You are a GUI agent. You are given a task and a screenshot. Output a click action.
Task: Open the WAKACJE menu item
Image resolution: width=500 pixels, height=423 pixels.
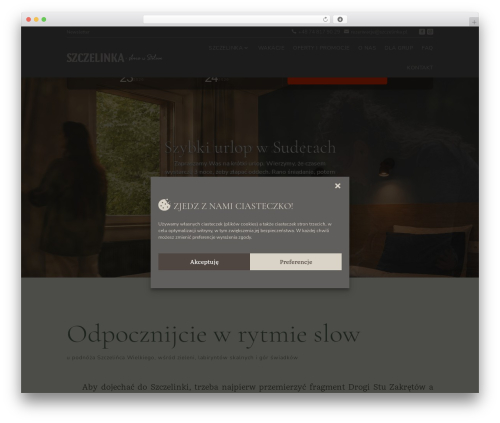pos(271,48)
